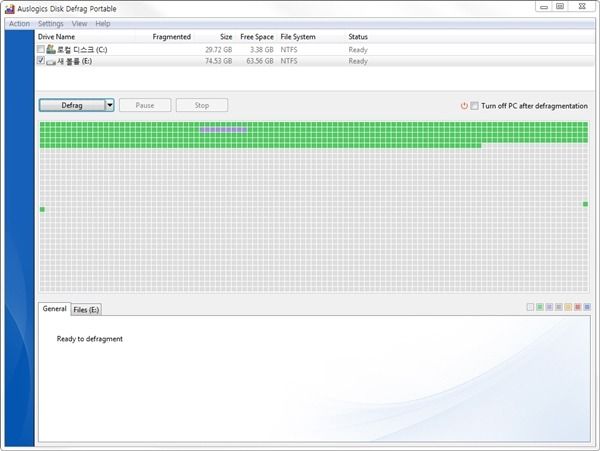Click the 63.56 GB free space value
Viewport: 600px width, 451px height.
coord(260,61)
